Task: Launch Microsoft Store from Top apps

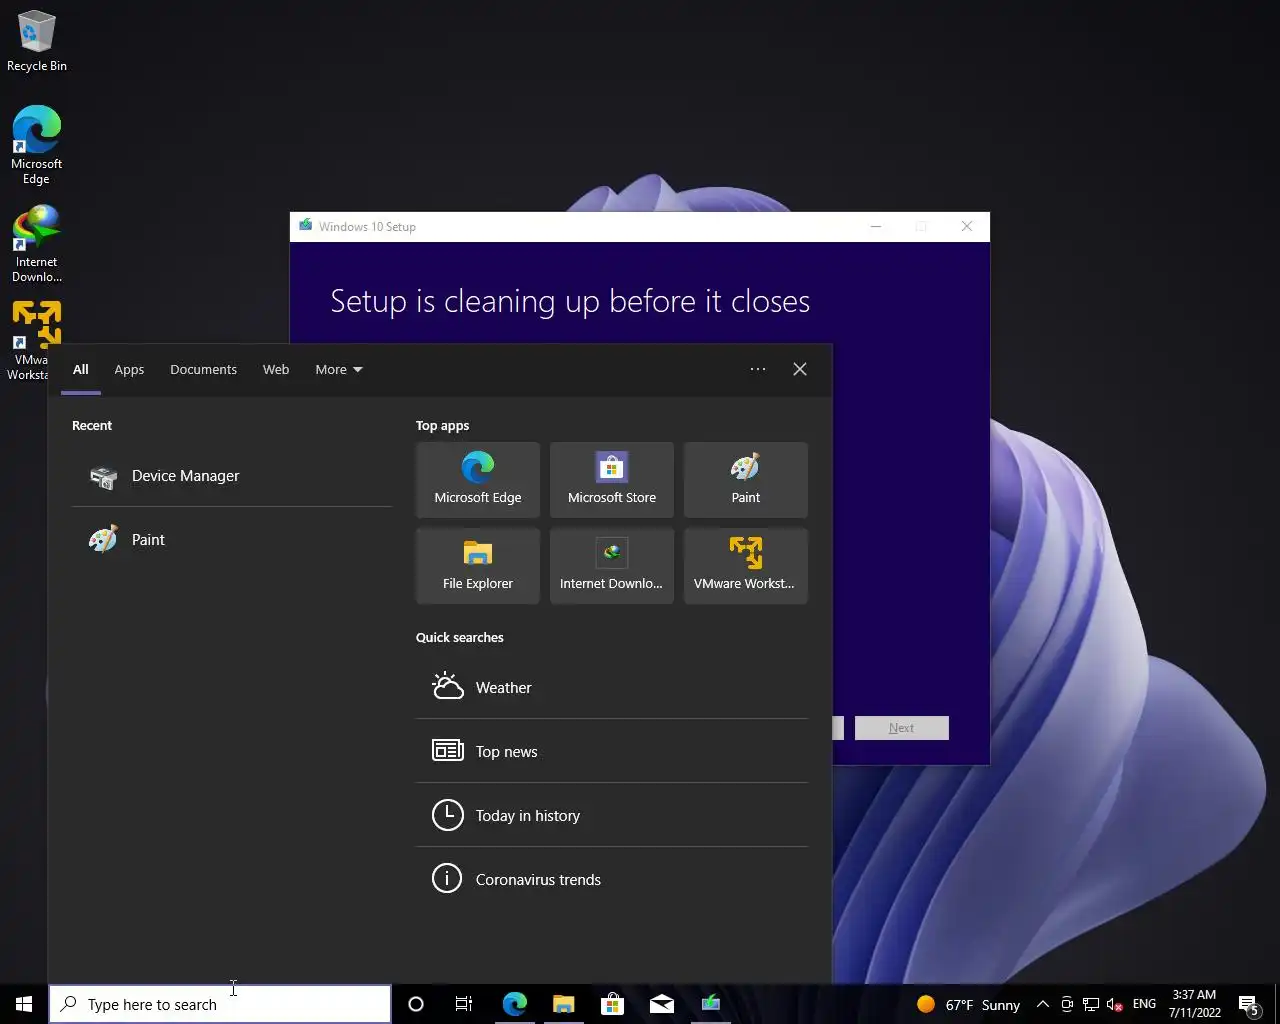Action: (612, 480)
